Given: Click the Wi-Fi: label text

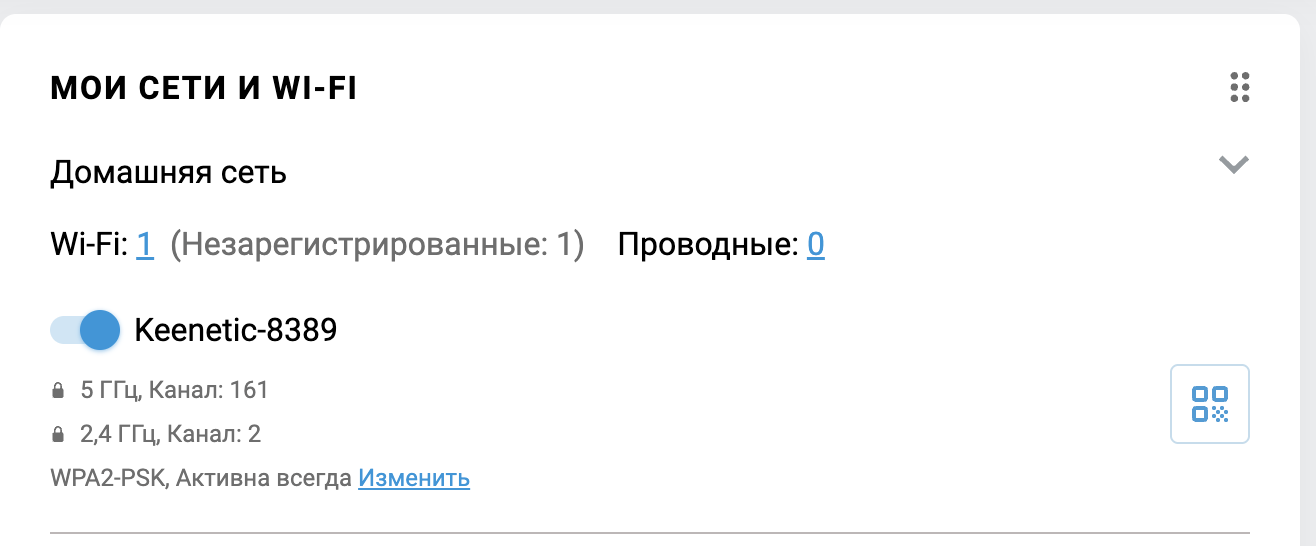Looking at the screenshot, I should tap(89, 245).
